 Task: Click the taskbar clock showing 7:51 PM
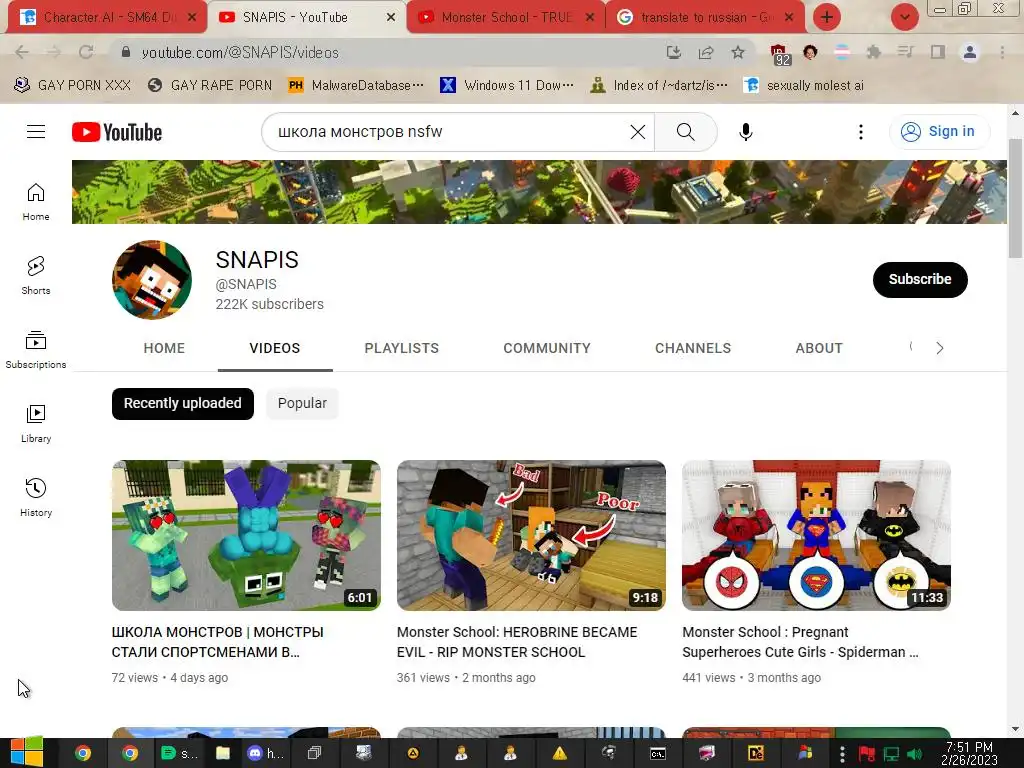[969, 753]
